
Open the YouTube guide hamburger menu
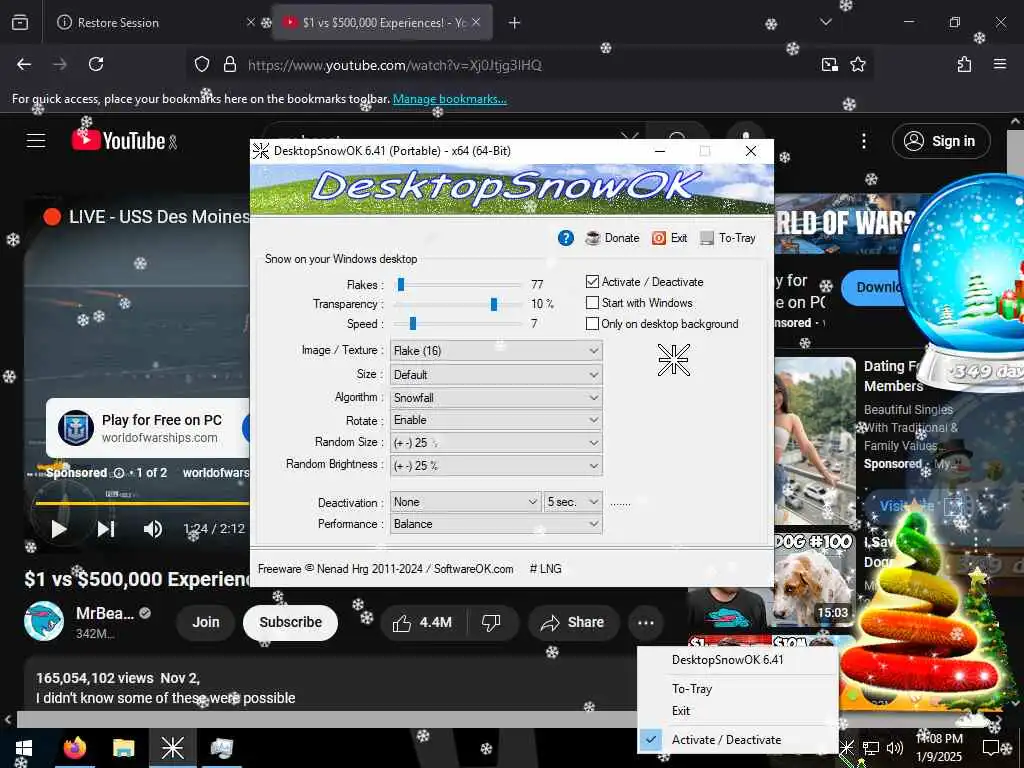pos(36,140)
